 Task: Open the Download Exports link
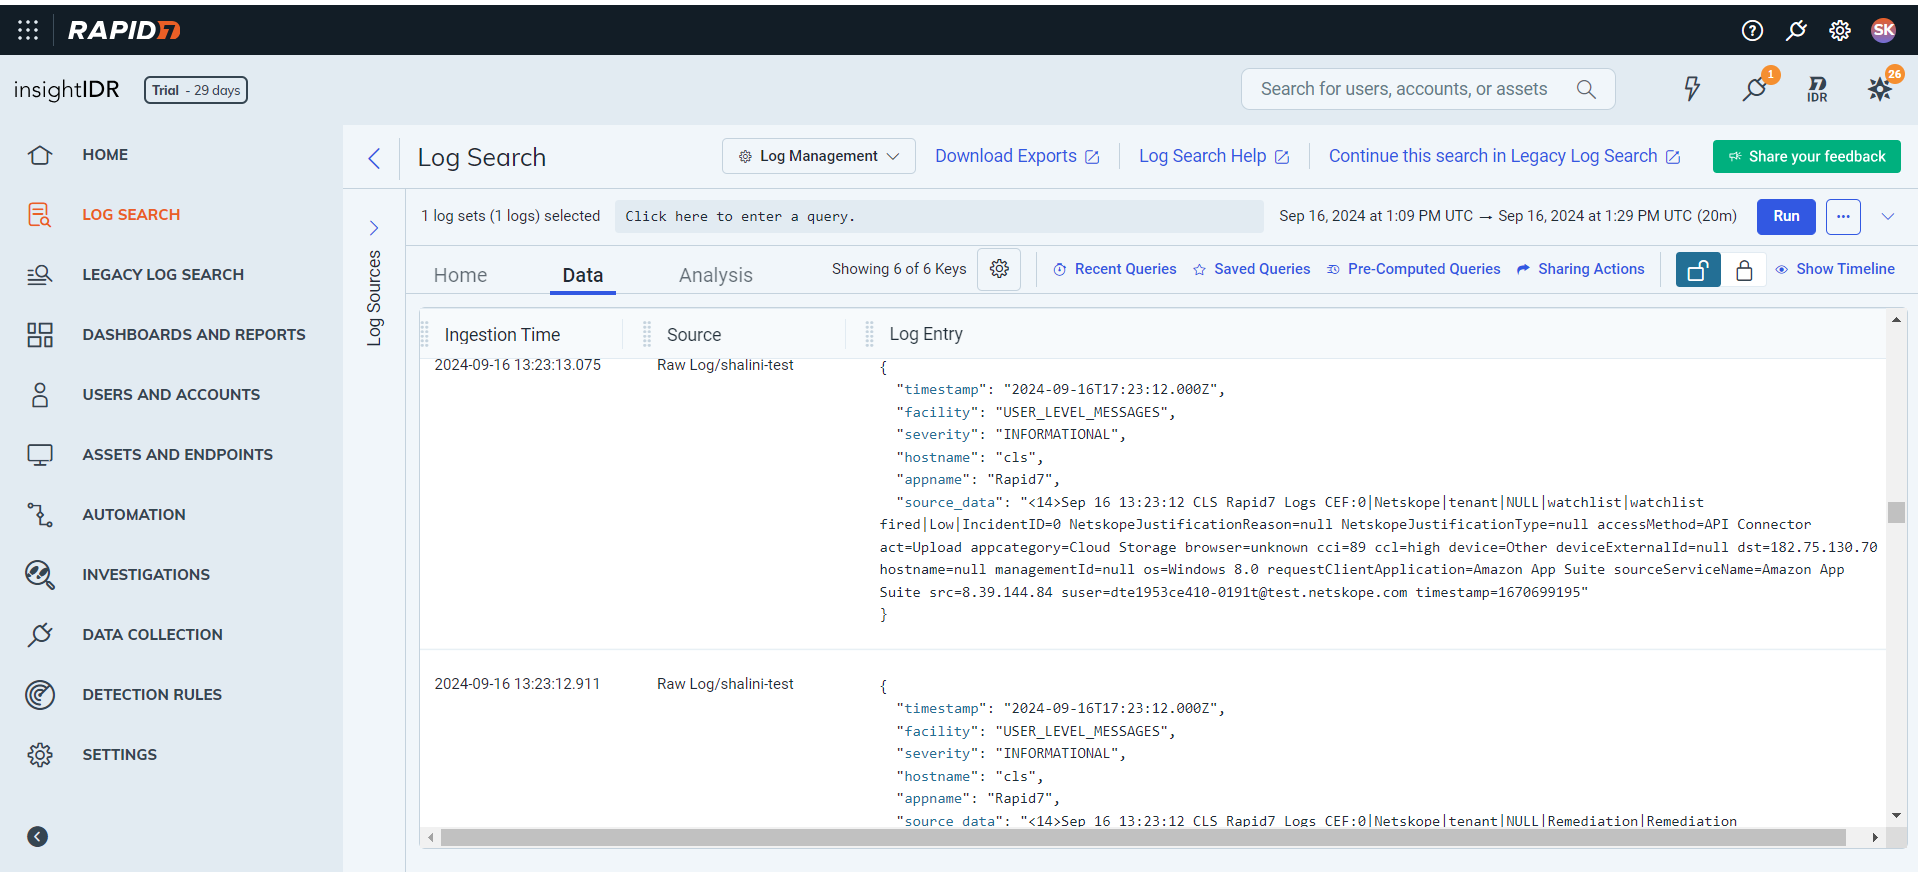(1016, 156)
